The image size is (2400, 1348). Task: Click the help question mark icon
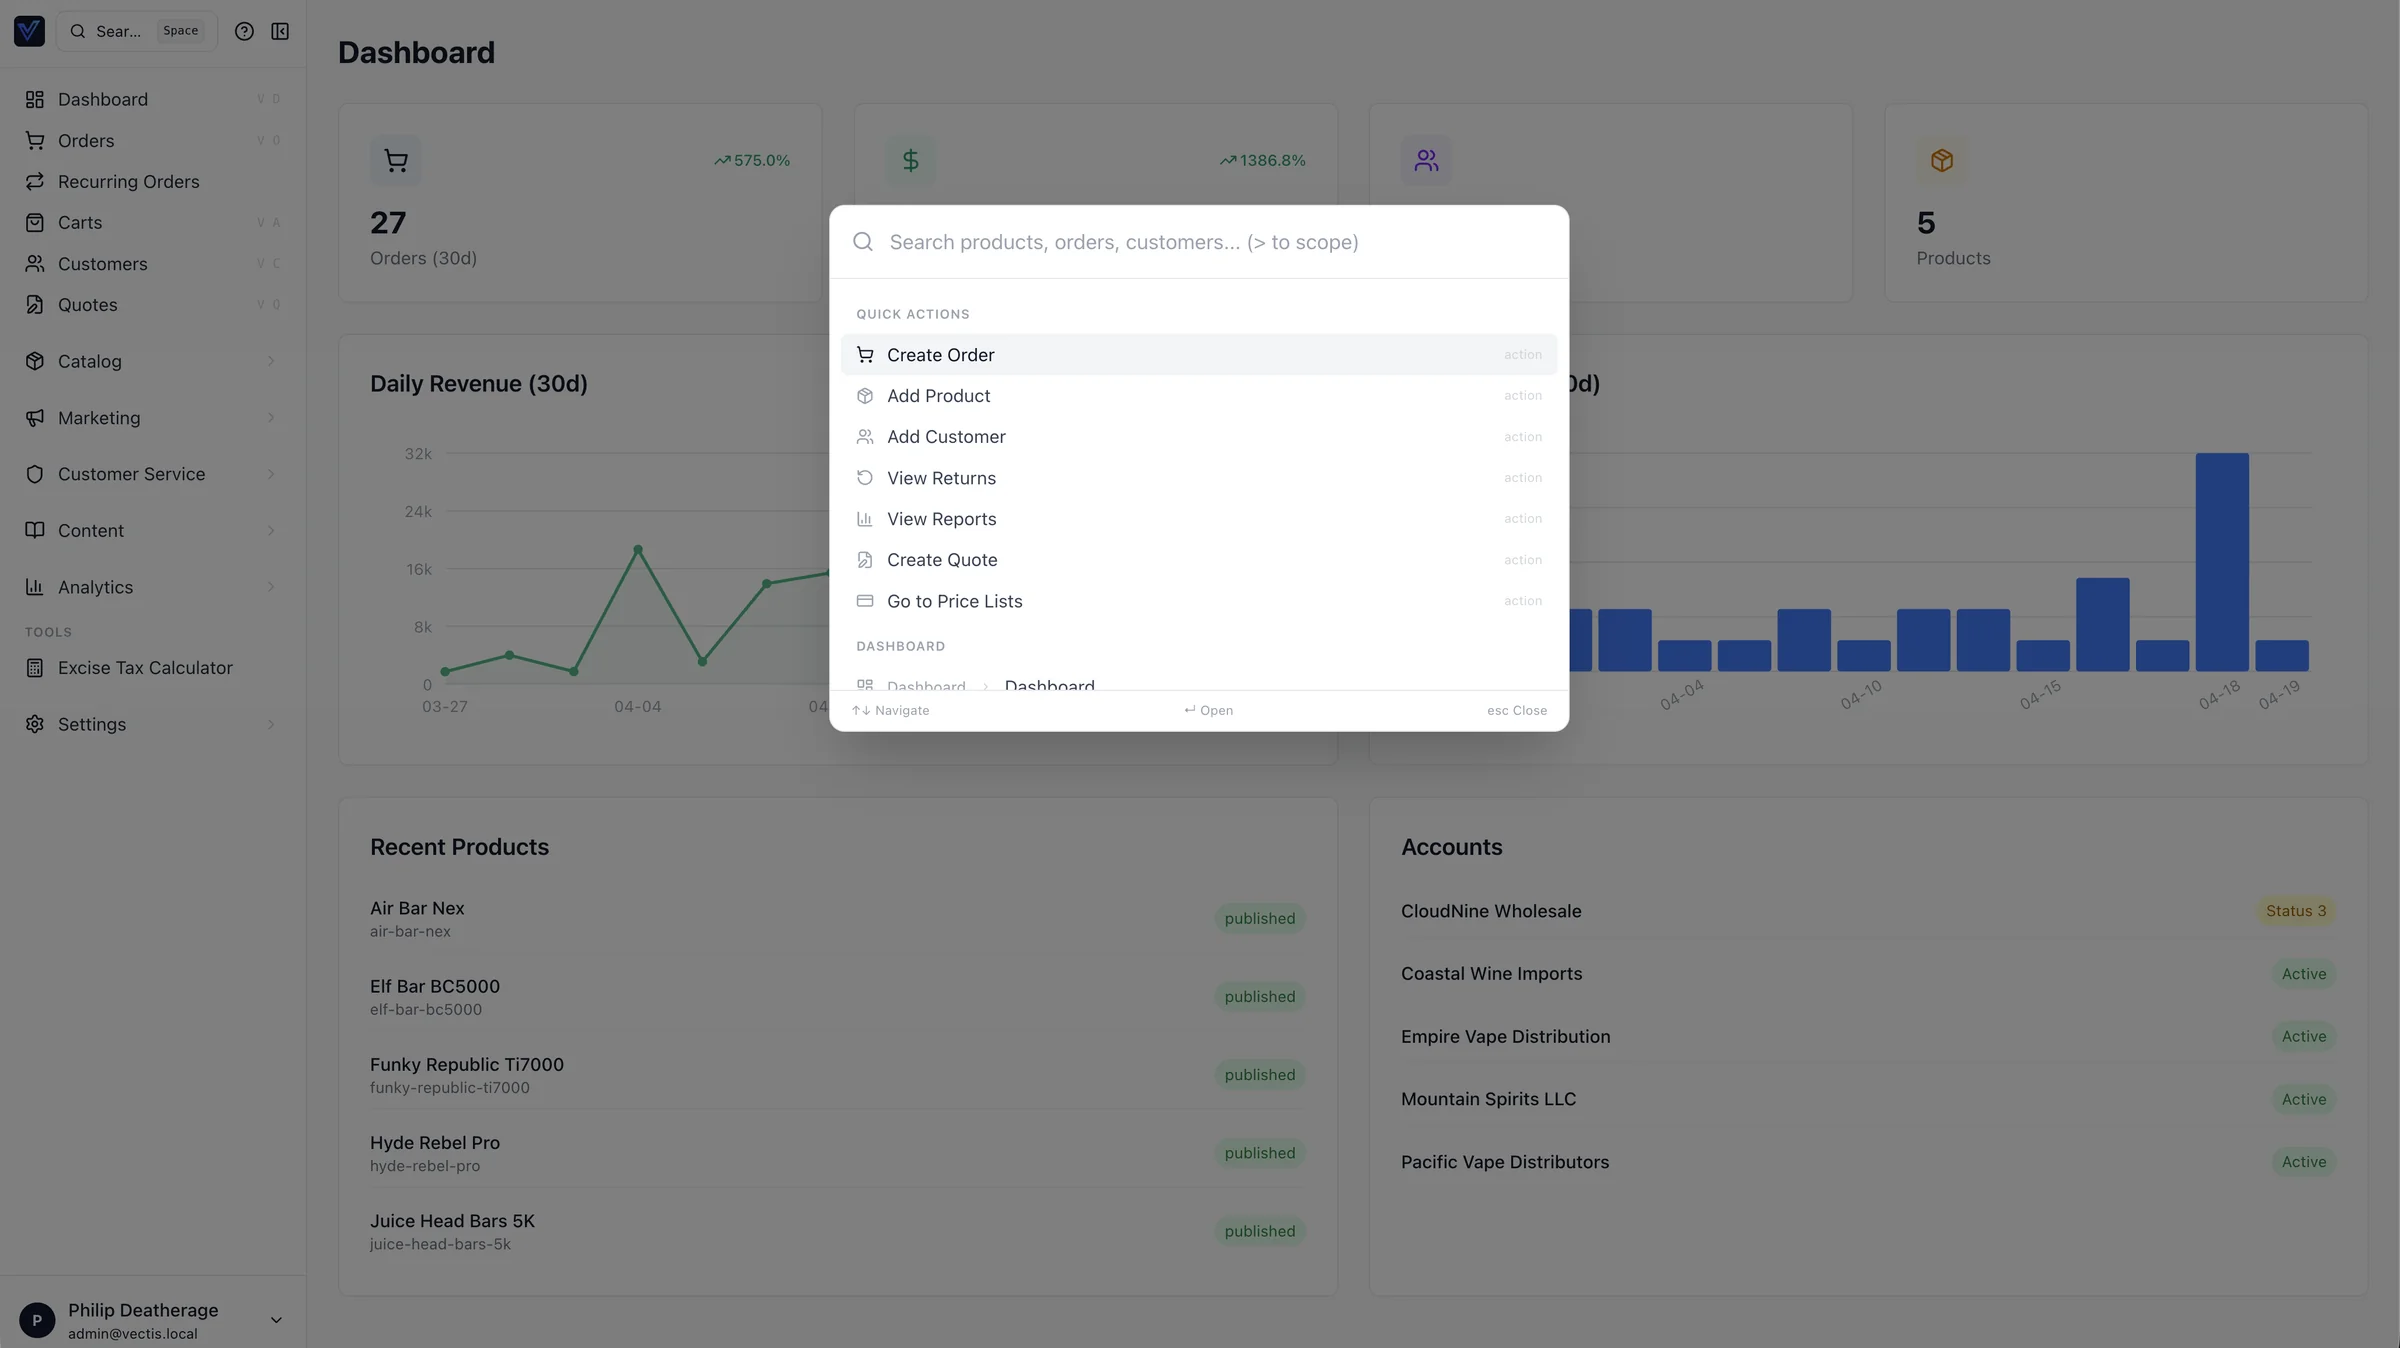(244, 31)
